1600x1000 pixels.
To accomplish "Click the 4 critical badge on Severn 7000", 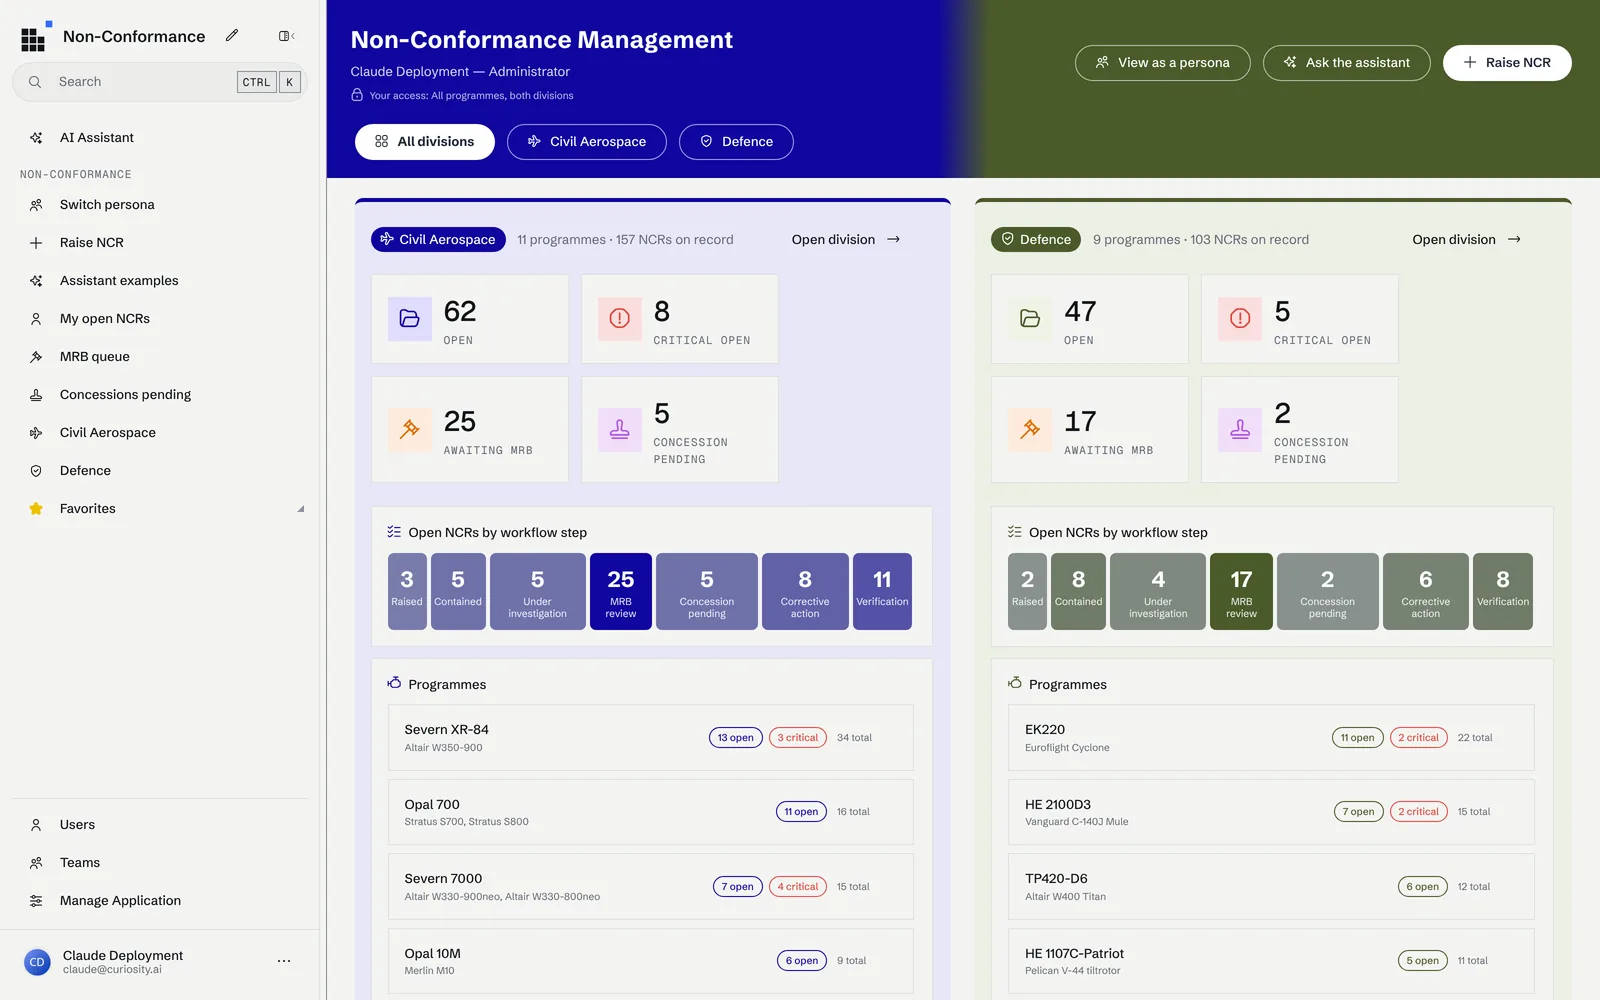I will click(x=798, y=887).
